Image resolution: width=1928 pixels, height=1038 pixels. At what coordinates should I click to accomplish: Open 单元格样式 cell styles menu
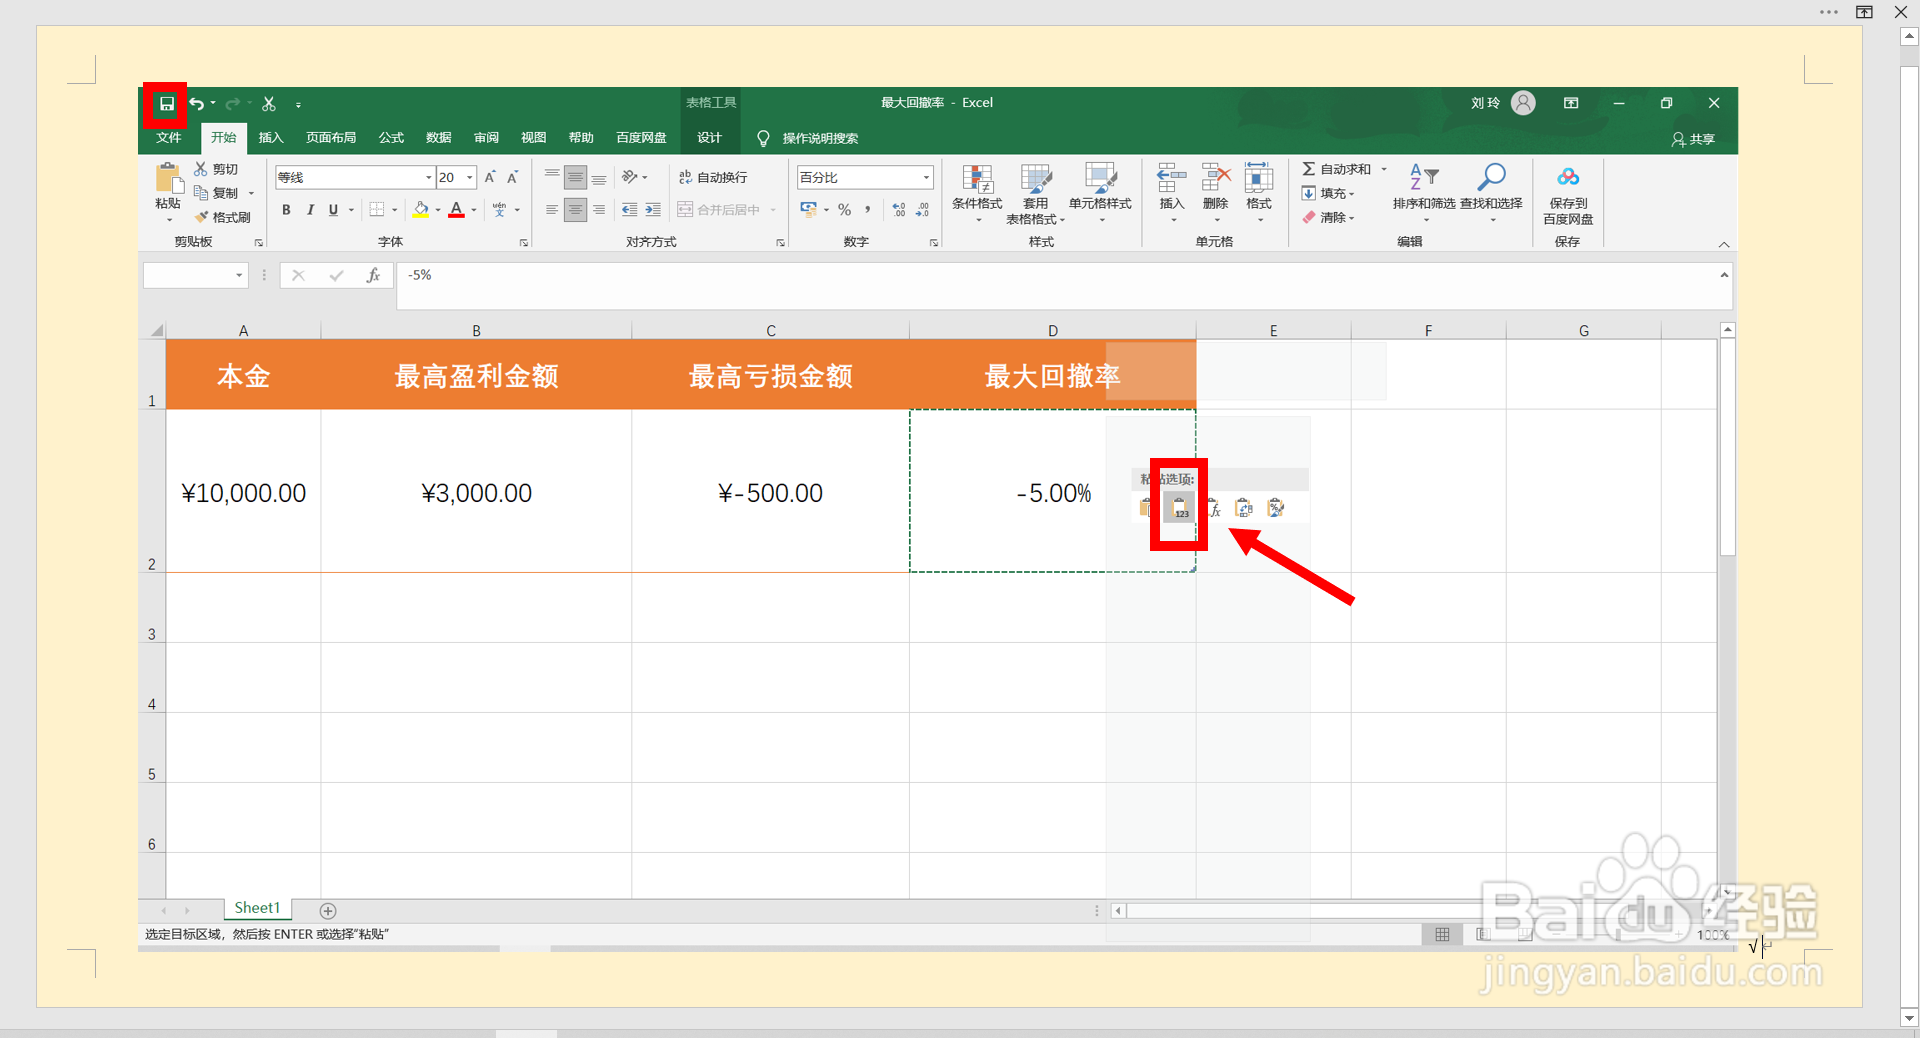click(1100, 193)
